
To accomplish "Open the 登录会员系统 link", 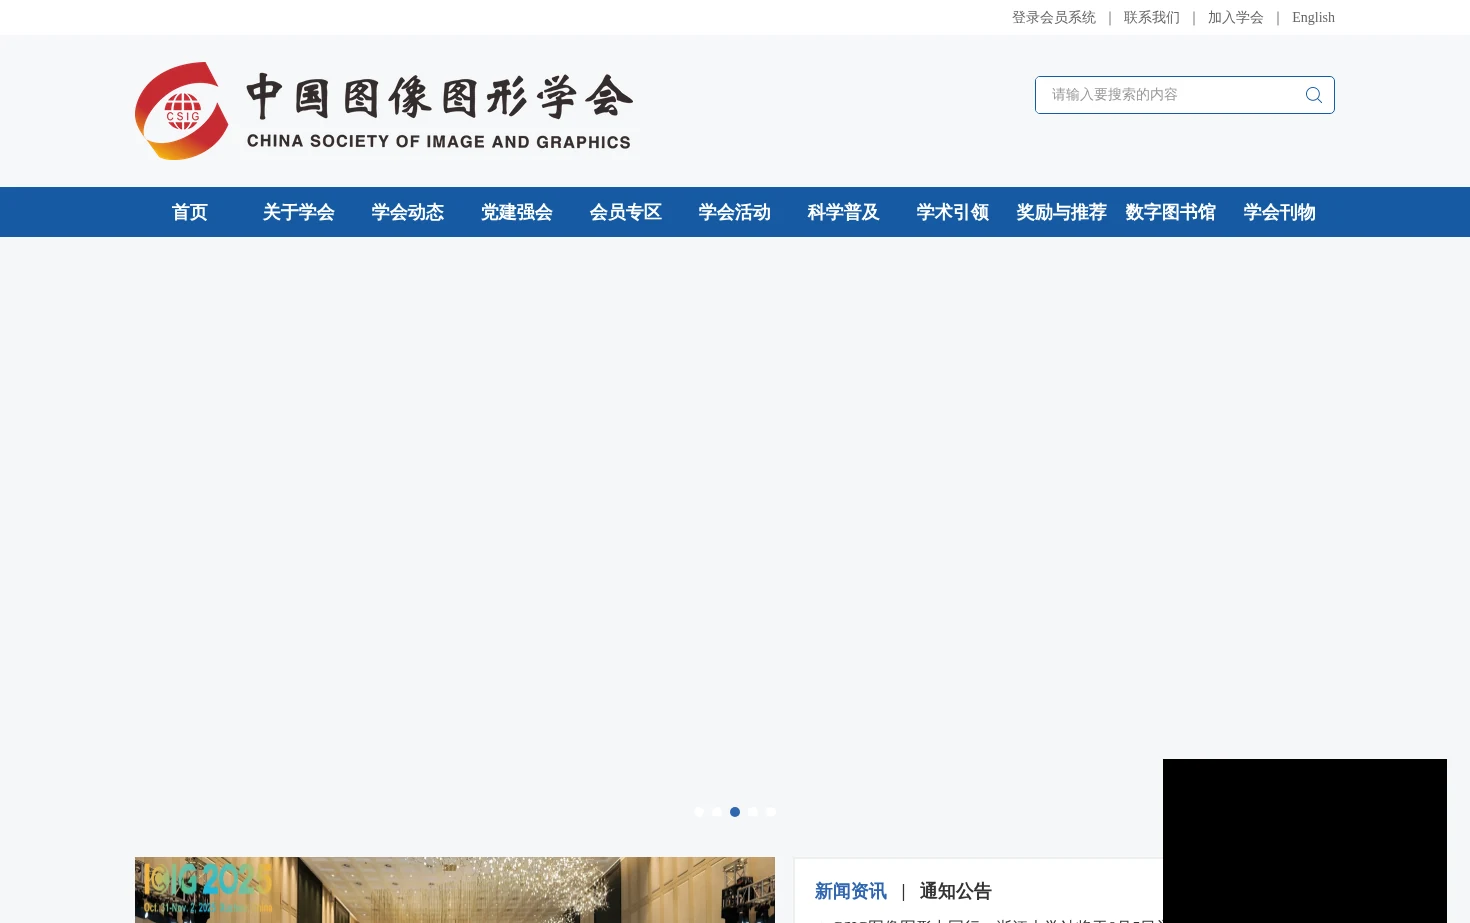I will (1053, 17).
